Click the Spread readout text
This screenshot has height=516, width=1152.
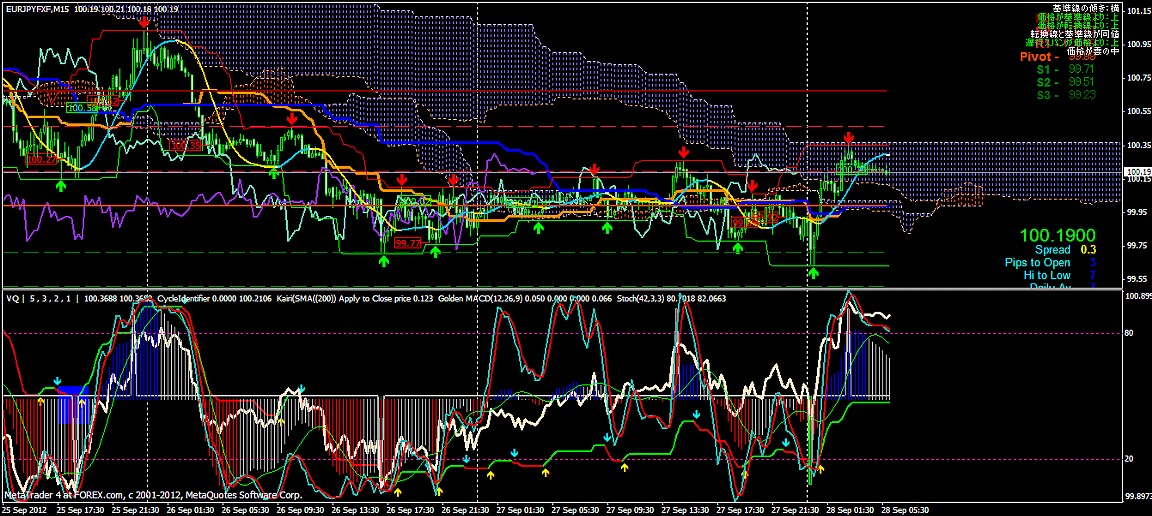click(1052, 249)
